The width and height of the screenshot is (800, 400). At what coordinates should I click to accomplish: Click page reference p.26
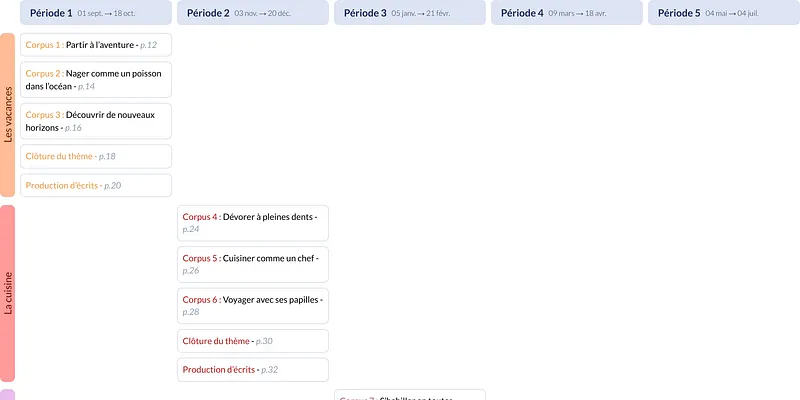pos(191,270)
